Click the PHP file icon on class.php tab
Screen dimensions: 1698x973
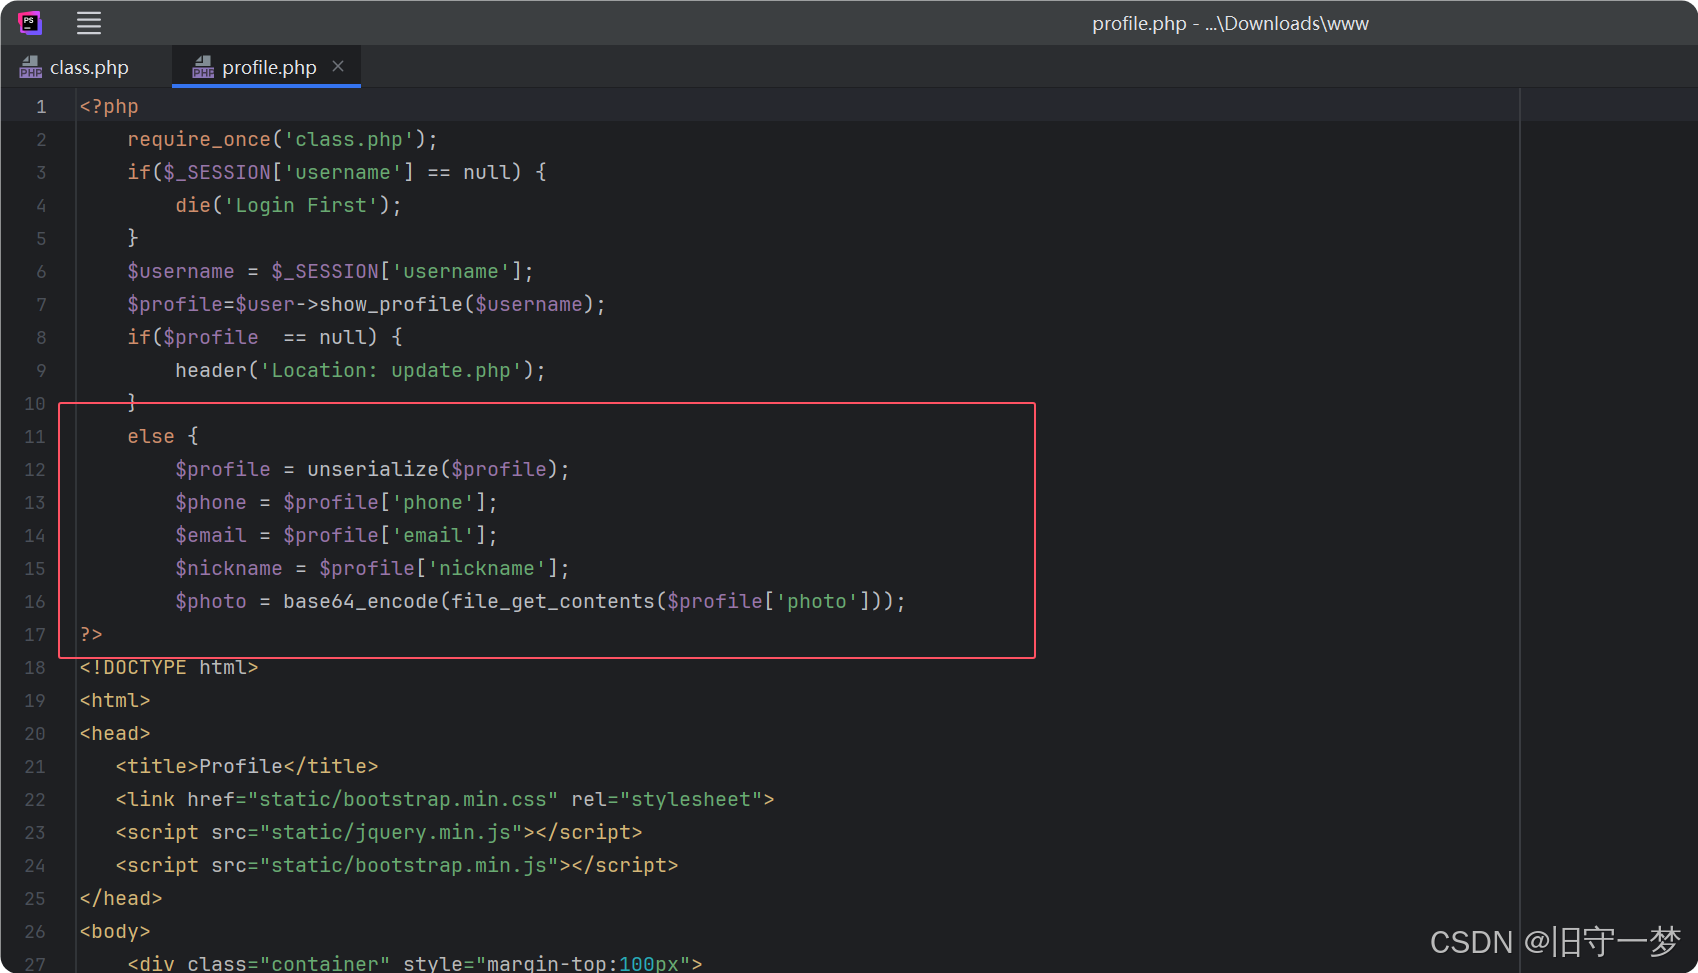coord(31,67)
